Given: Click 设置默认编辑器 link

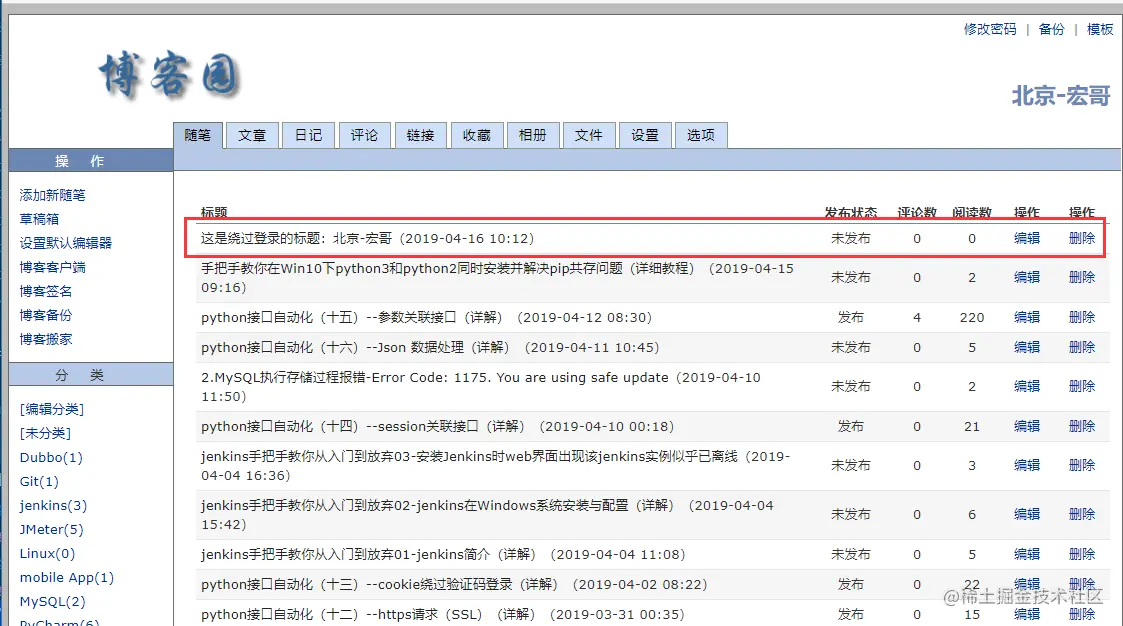Looking at the screenshot, I should 66,243.
